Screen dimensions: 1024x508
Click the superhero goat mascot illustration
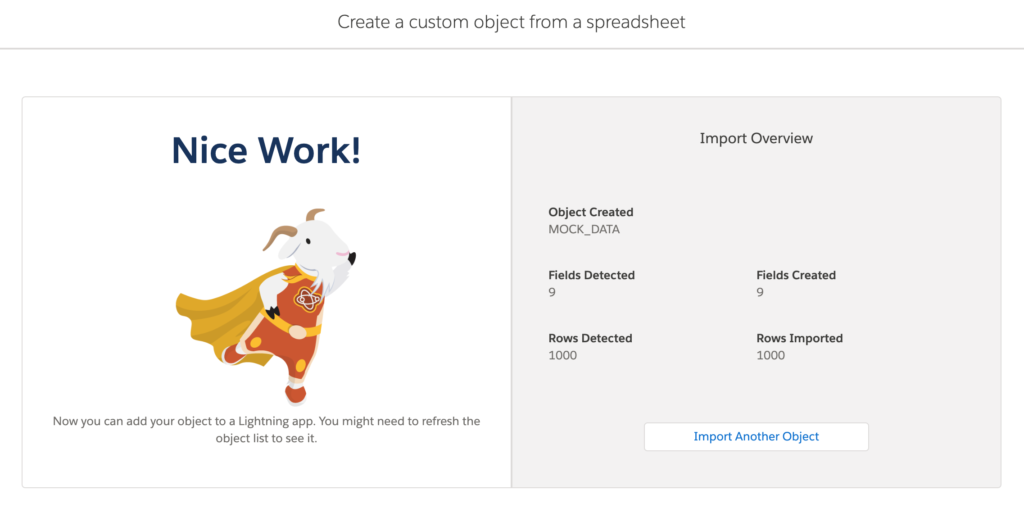[x=266, y=306]
